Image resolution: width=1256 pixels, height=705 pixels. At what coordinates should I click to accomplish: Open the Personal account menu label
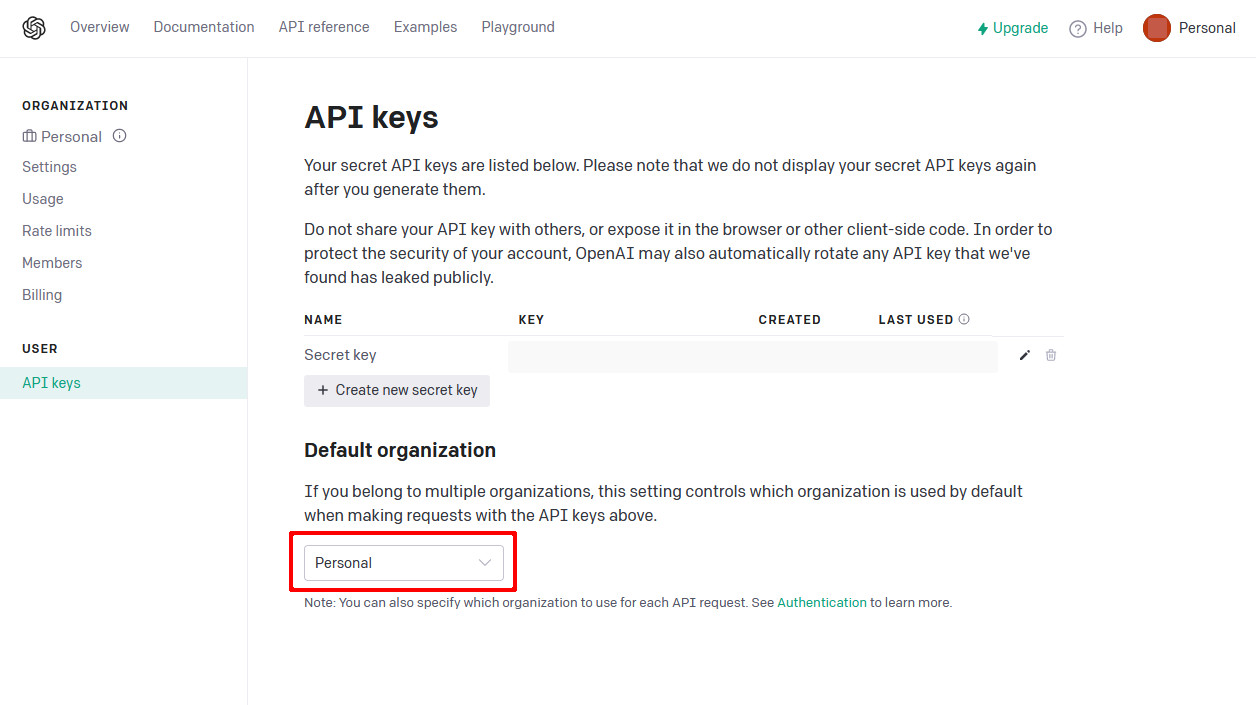coord(1207,28)
